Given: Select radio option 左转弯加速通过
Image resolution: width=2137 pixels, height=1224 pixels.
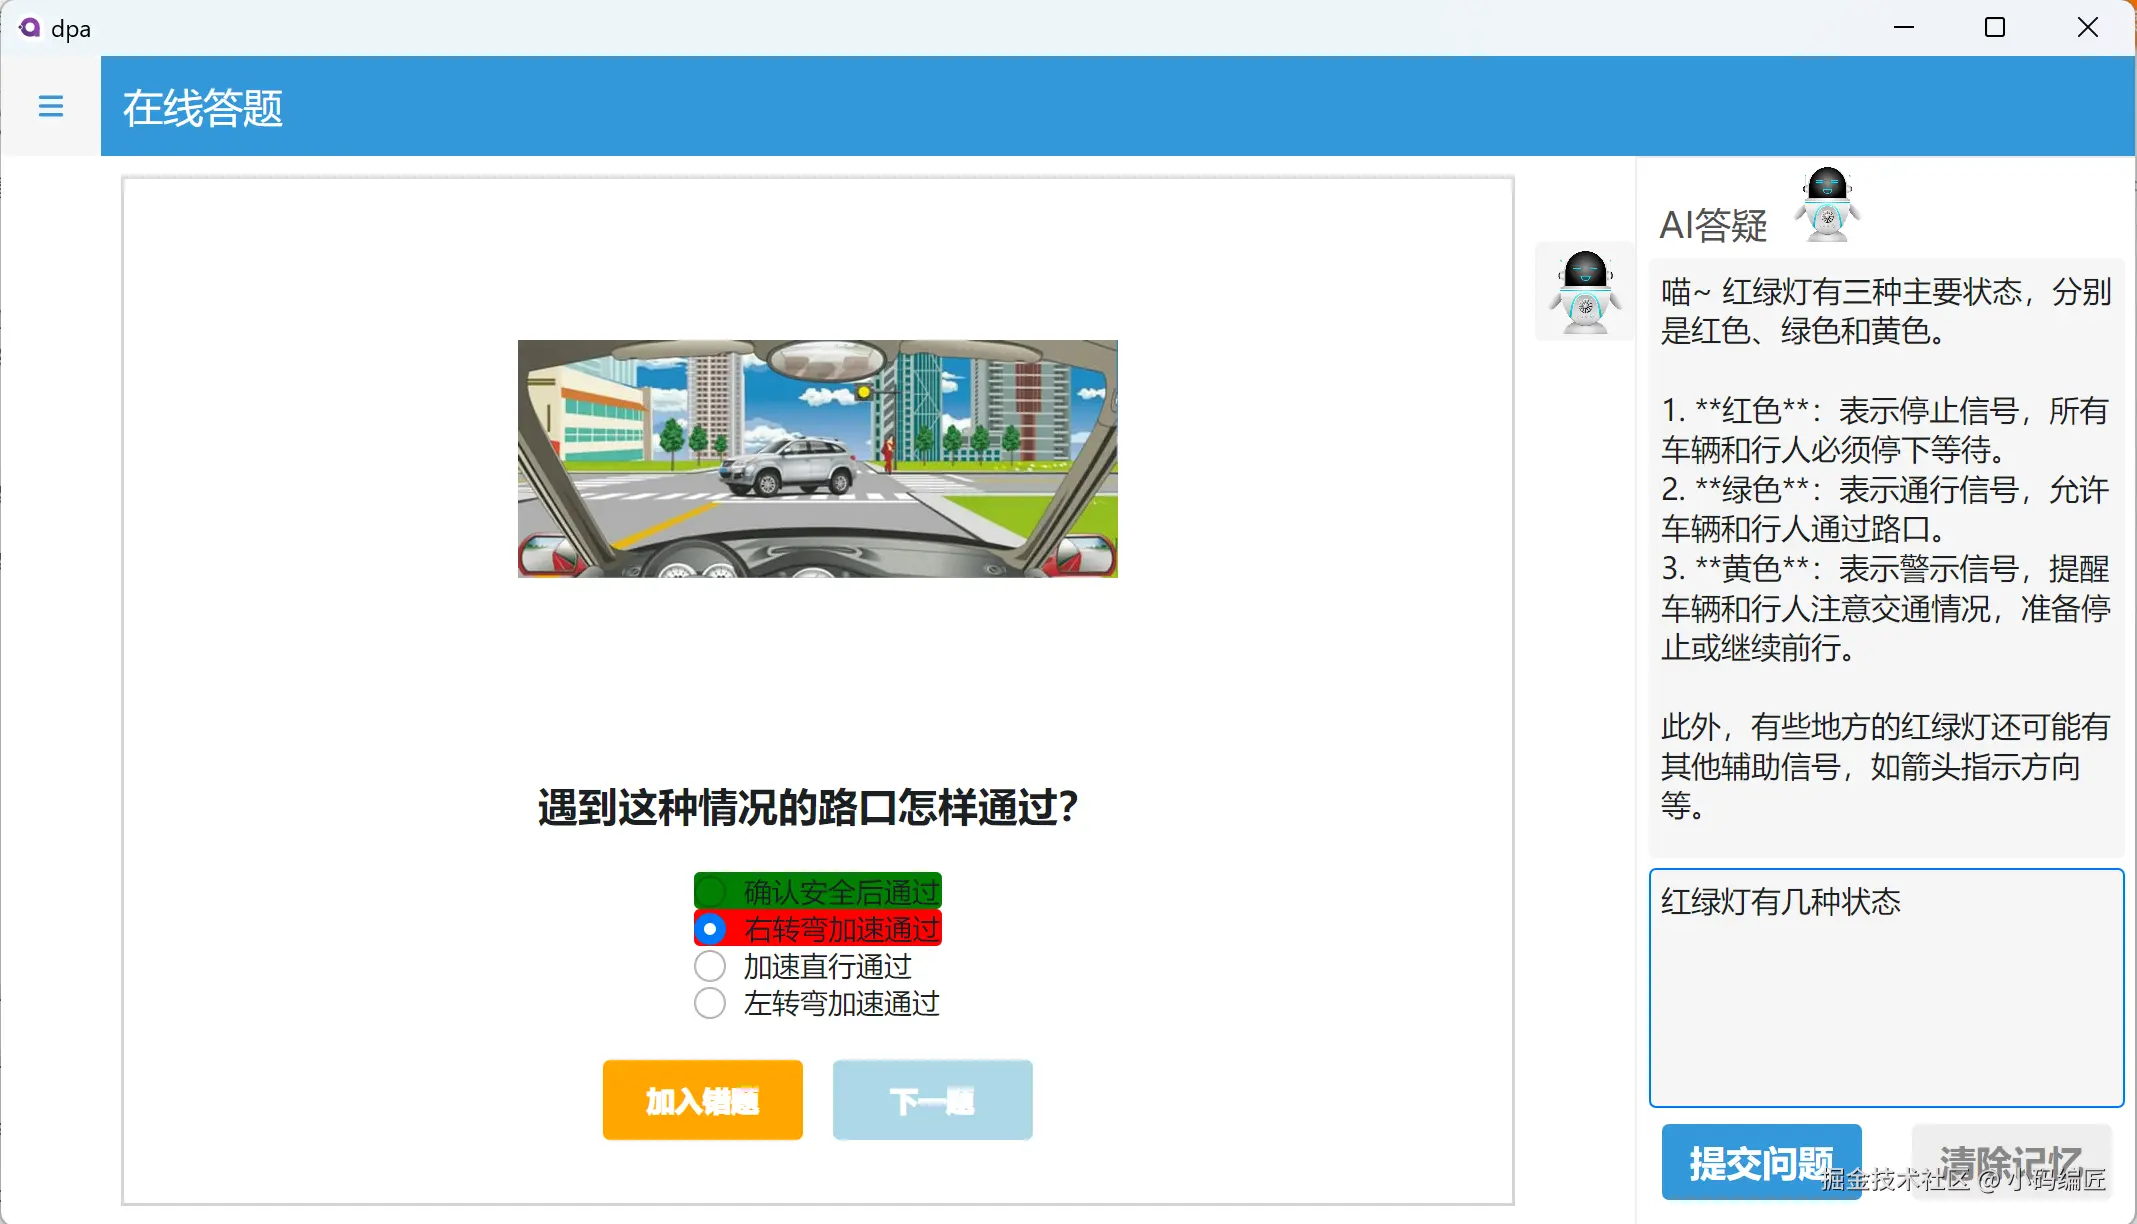Looking at the screenshot, I should [x=710, y=1003].
